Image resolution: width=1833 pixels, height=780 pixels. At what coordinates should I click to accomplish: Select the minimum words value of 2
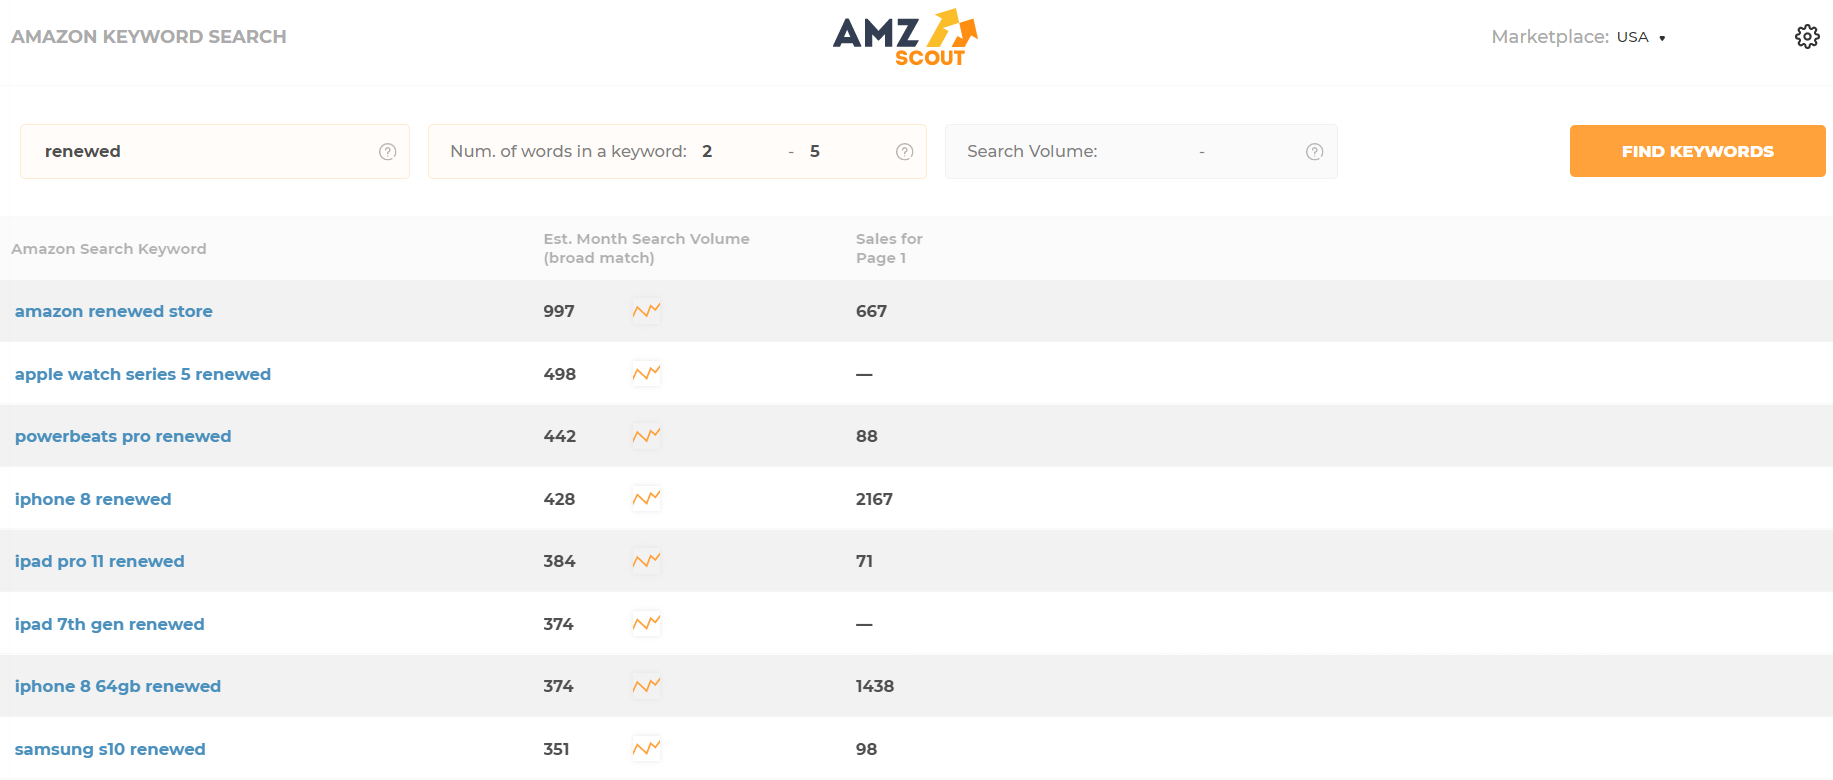(707, 151)
